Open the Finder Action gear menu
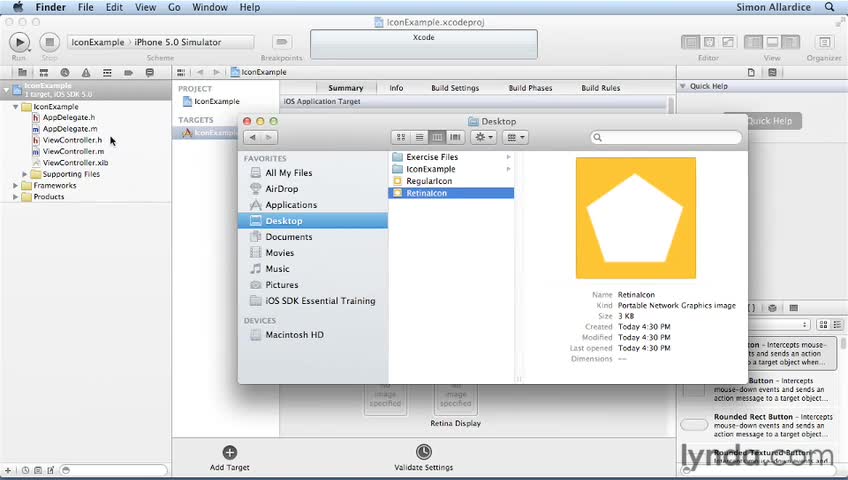 [483, 137]
